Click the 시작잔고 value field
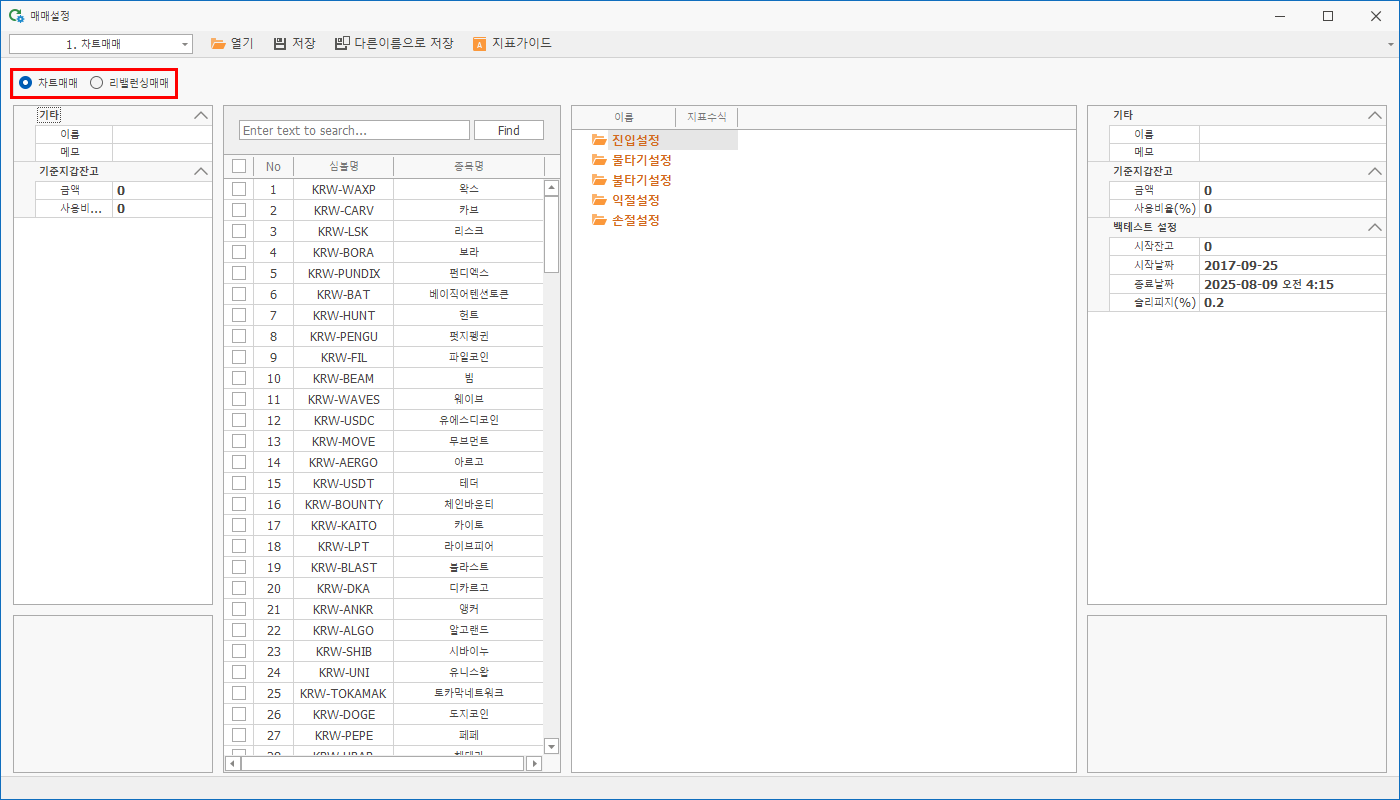1400x800 pixels. [x=1291, y=246]
